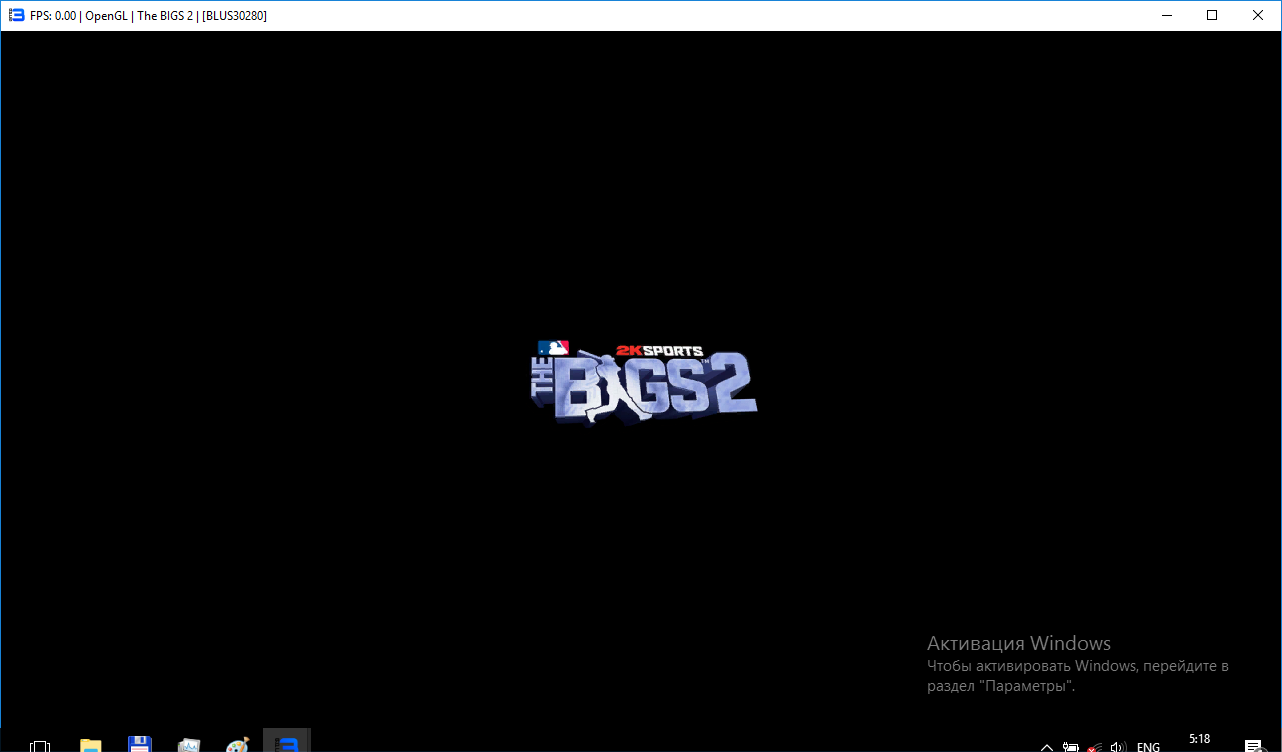The width and height of the screenshot is (1282, 752).
Task: Click the blue floppy disk taskbar icon
Action: click(140, 745)
